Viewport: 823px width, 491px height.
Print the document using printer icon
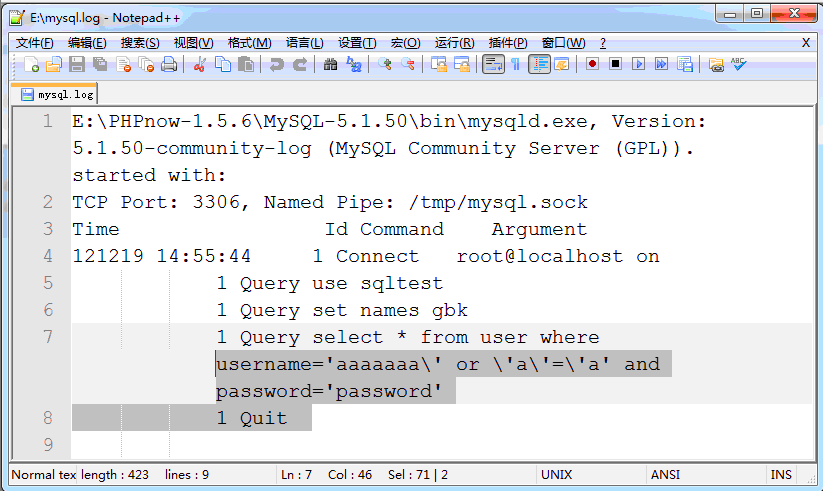[169, 65]
